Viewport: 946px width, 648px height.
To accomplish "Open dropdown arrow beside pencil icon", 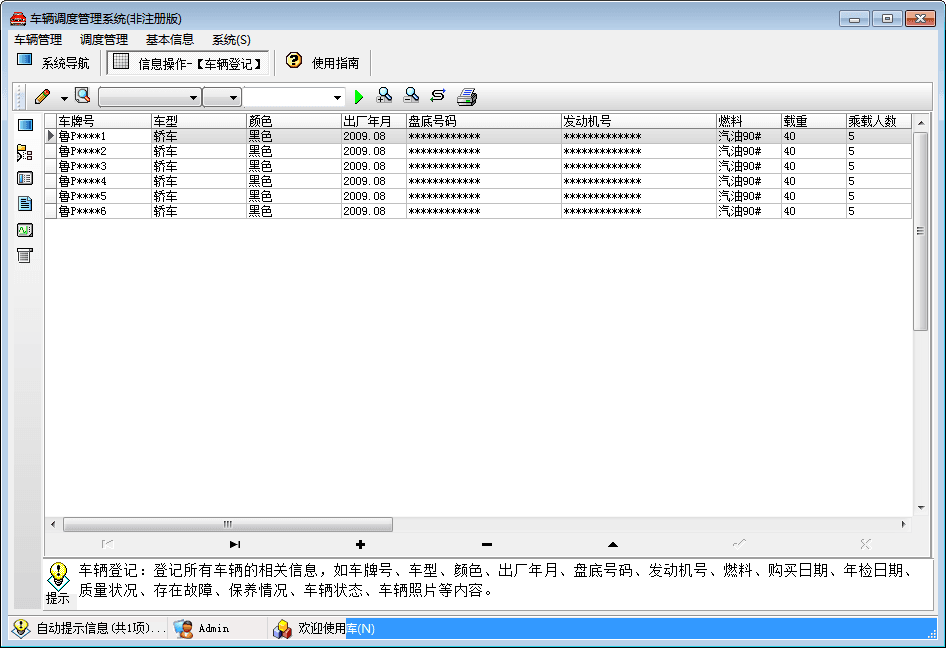I will 64,98.
